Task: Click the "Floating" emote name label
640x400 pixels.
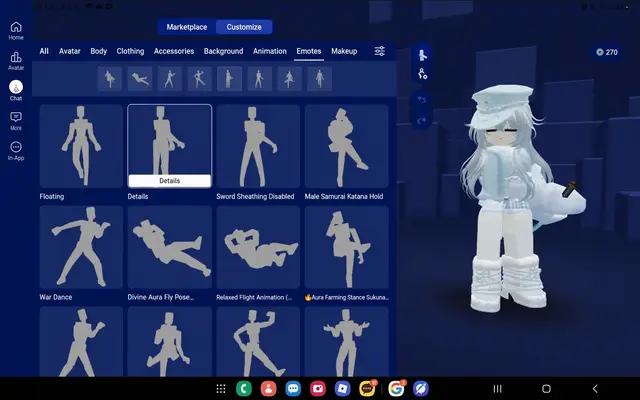Action: 52,196
